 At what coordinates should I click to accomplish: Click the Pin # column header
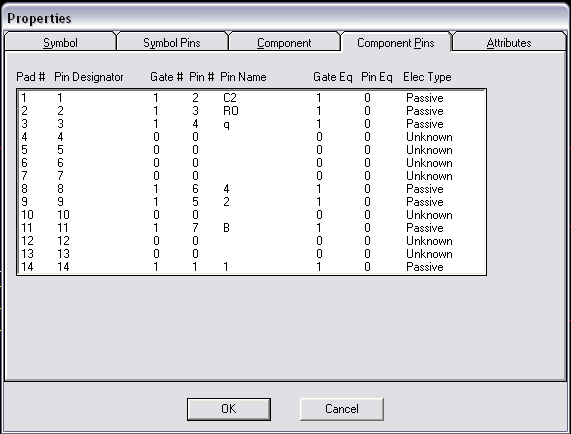(x=201, y=77)
